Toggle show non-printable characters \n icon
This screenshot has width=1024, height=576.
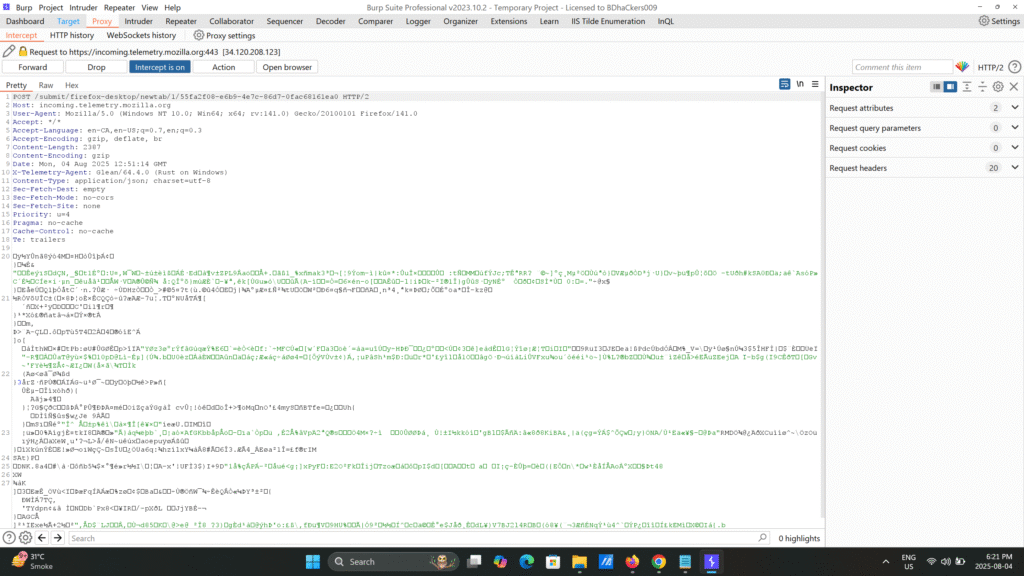tap(800, 84)
